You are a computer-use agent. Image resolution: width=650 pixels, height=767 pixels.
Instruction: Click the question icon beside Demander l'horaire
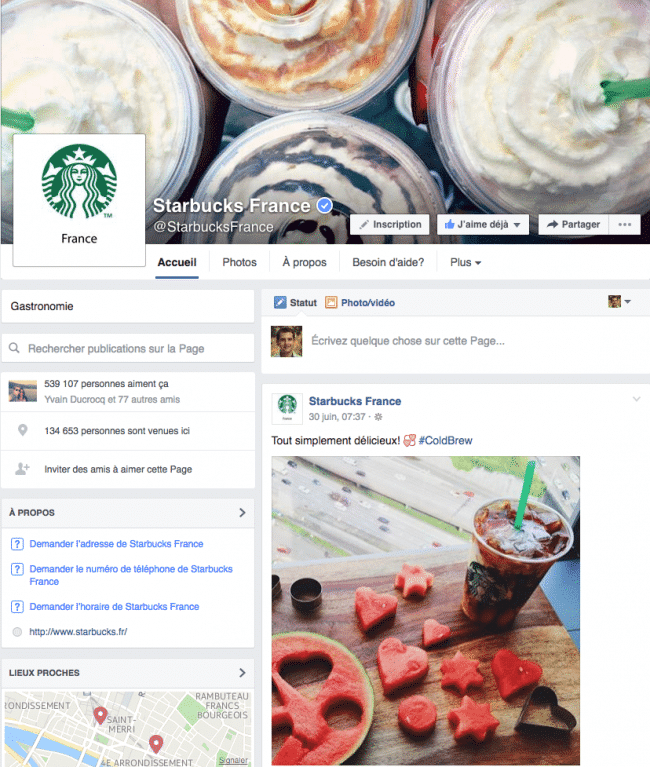pos(17,607)
